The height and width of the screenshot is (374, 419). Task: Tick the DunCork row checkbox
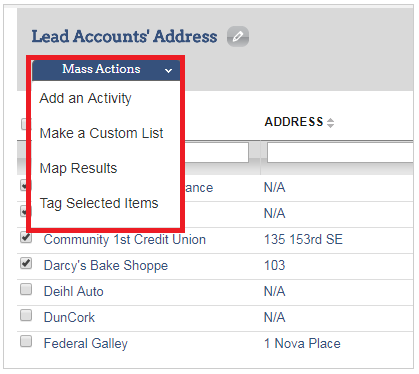(x=26, y=315)
